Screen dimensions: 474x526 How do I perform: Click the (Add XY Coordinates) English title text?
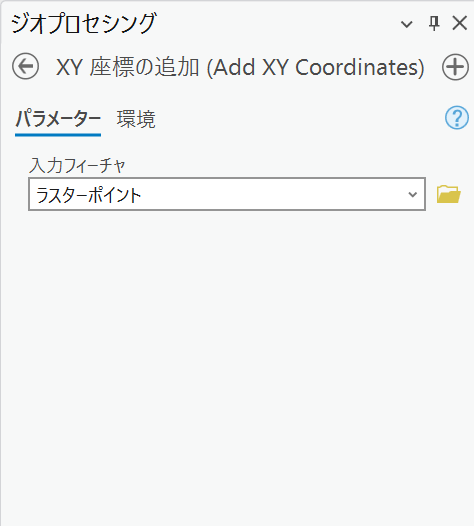coord(316,67)
